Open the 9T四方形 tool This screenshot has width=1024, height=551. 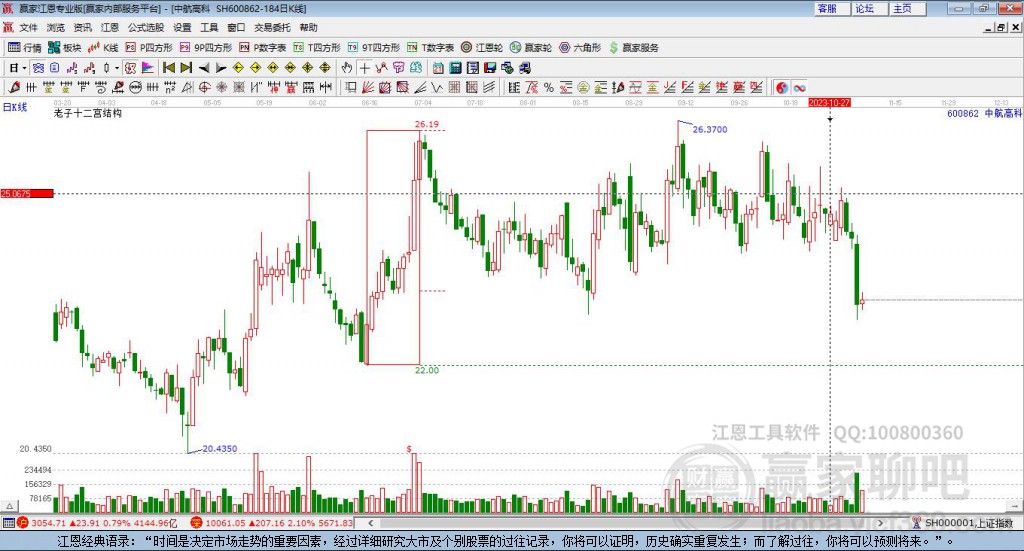(374, 48)
